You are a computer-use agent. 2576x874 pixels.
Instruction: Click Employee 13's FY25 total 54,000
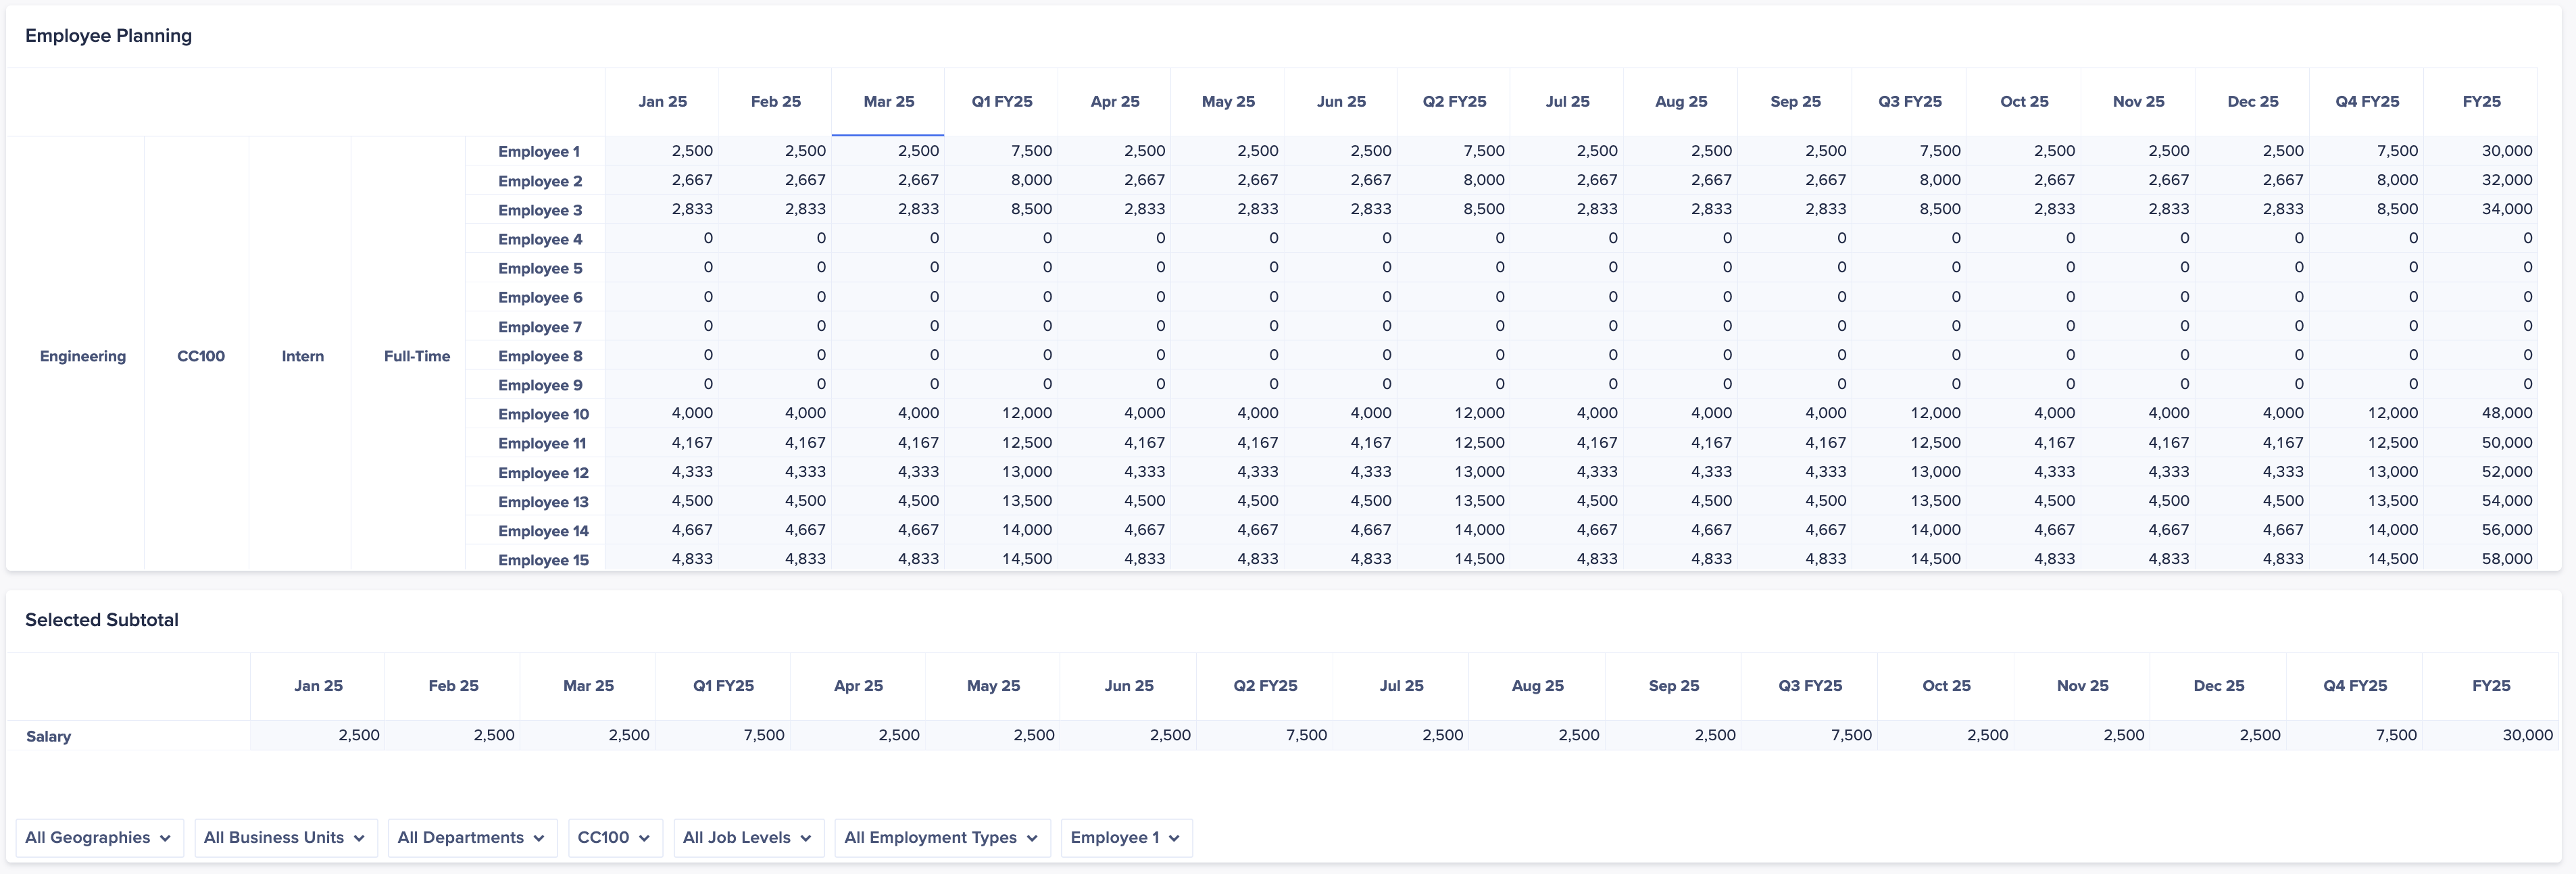(2506, 501)
